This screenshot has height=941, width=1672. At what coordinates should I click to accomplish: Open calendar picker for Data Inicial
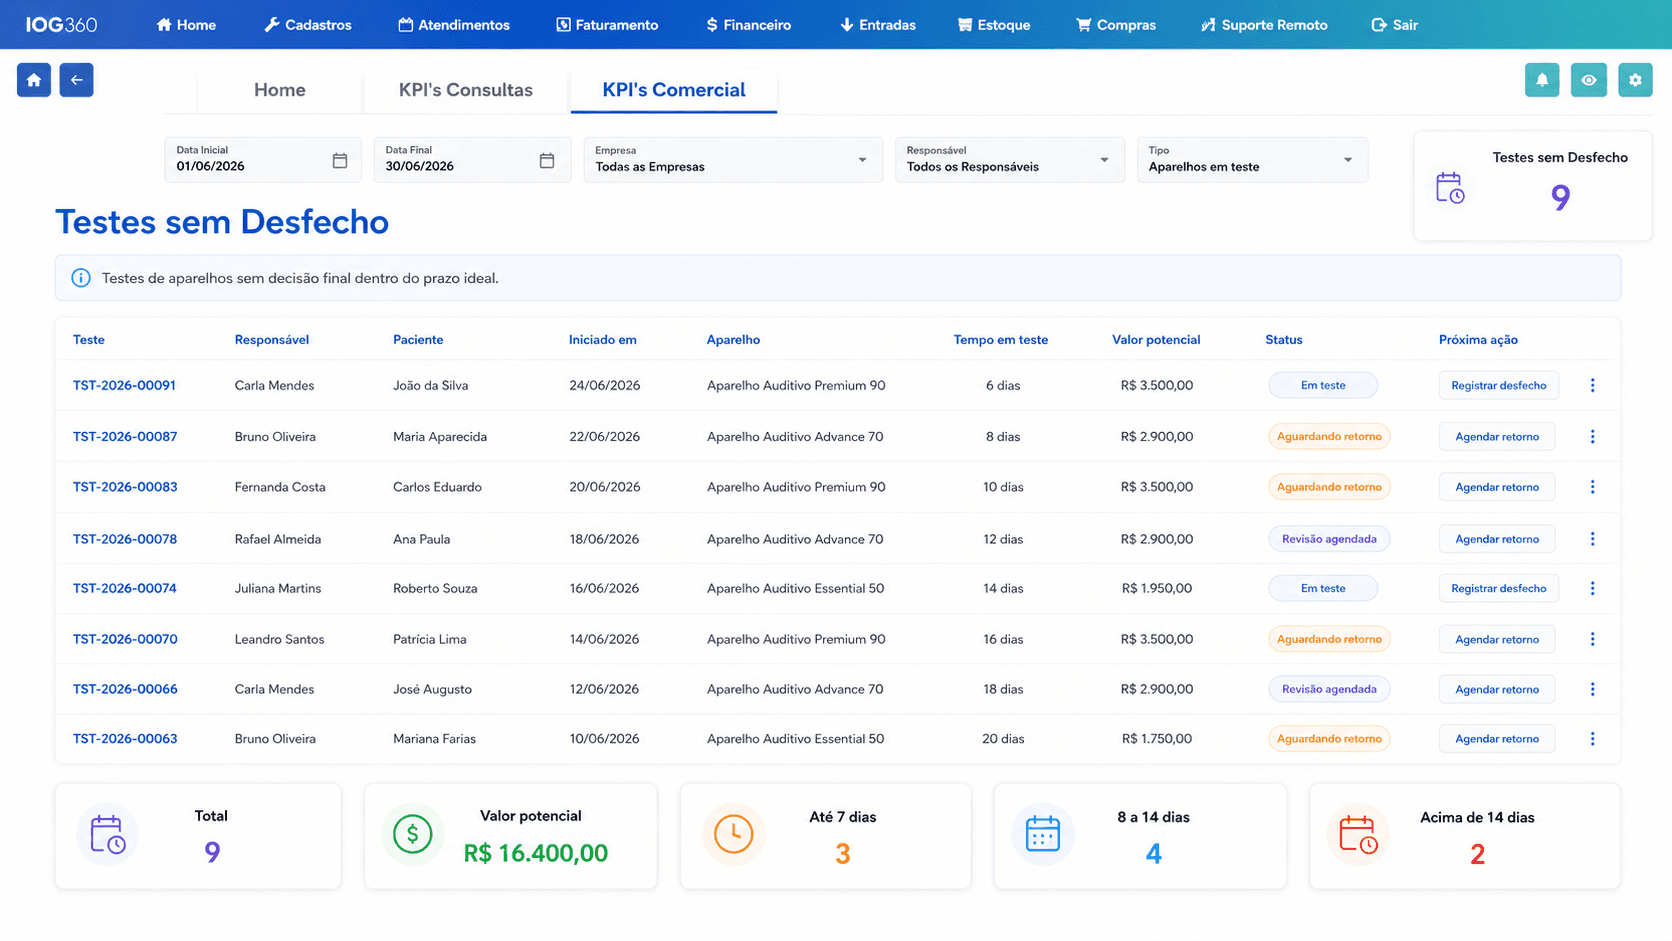[x=340, y=160]
